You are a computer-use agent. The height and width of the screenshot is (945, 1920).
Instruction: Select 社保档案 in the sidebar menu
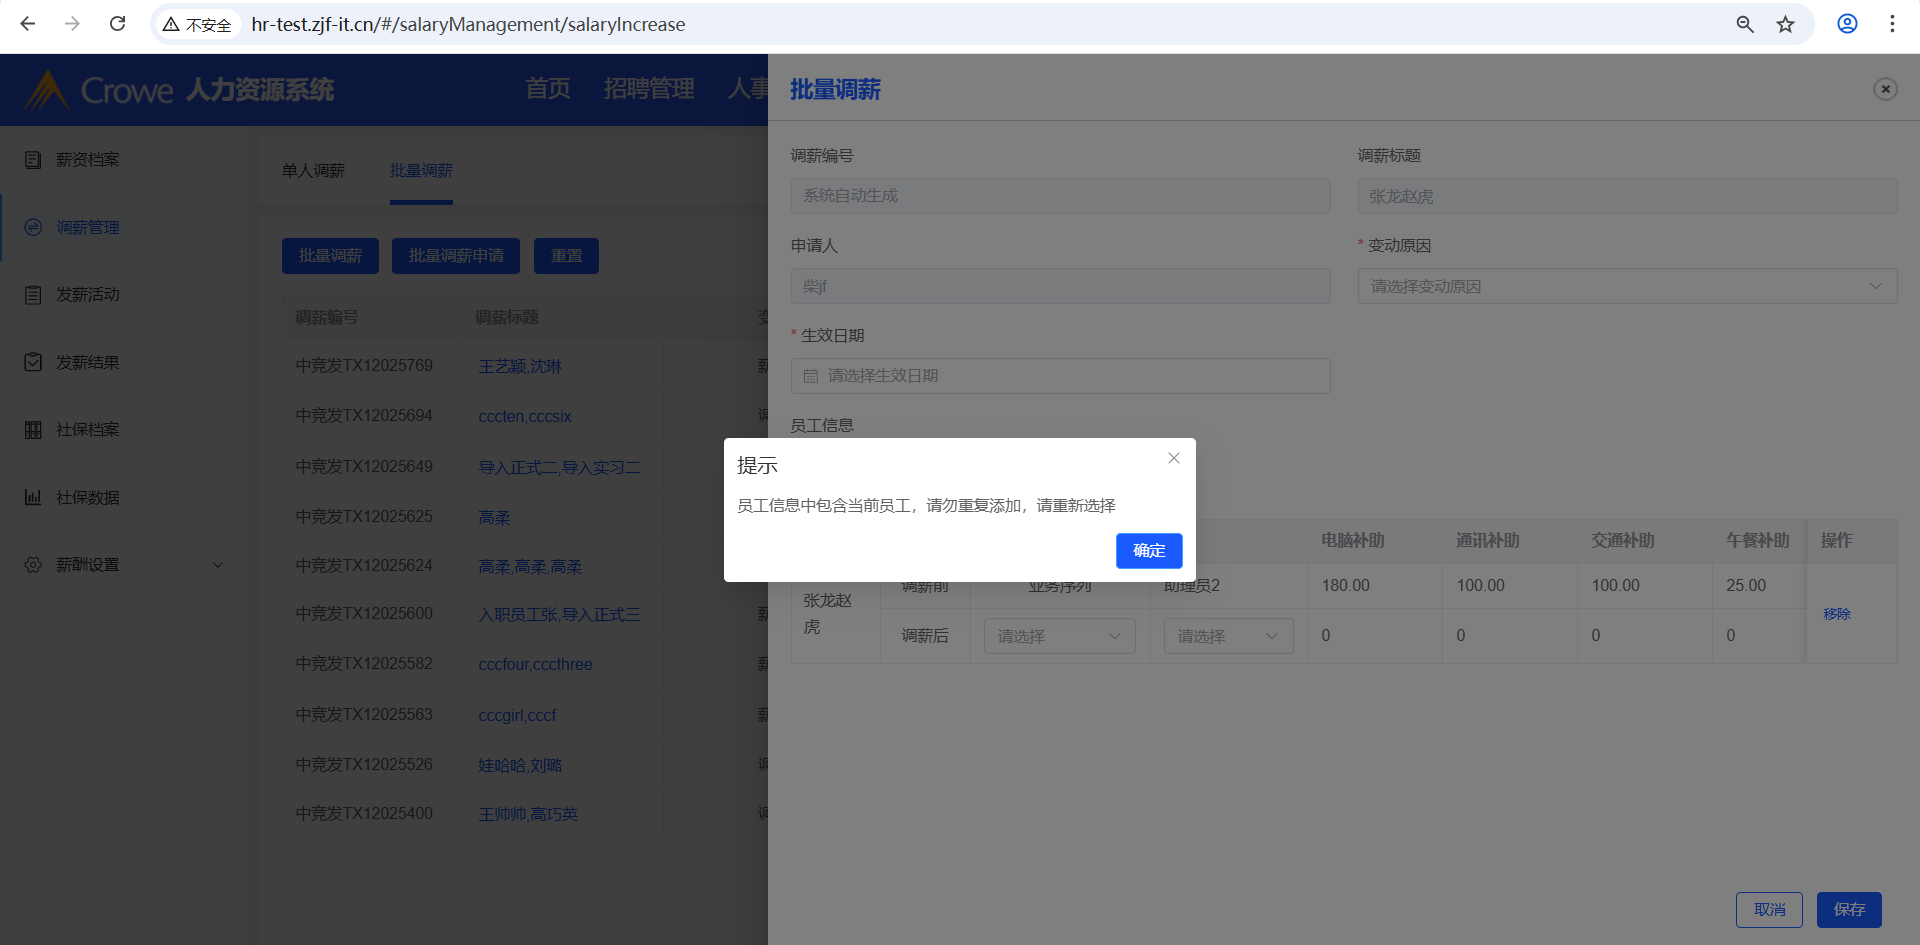coord(87,430)
